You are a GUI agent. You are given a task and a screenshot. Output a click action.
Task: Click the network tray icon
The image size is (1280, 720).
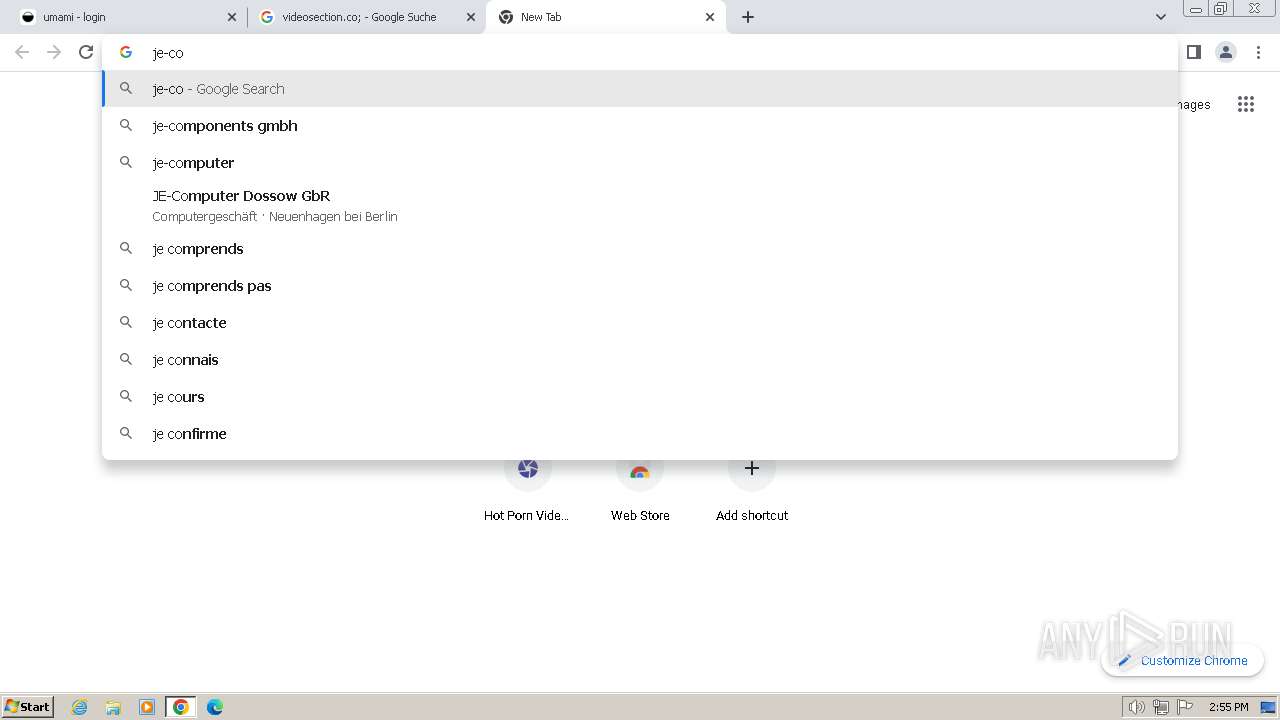(x=1161, y=707)
